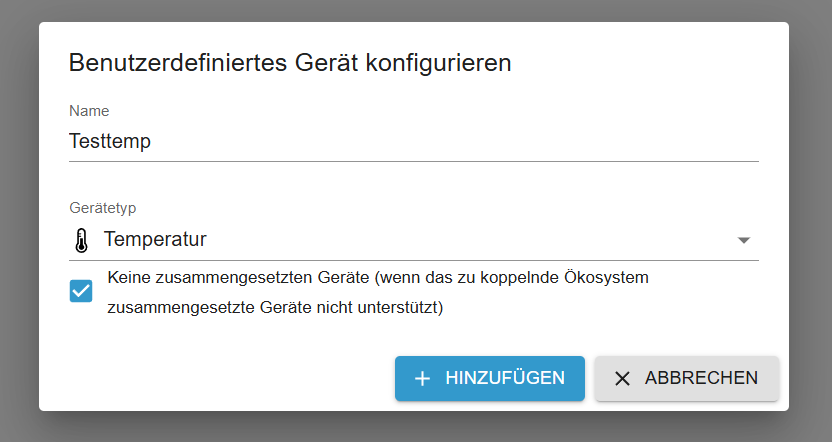The width and height of the screenshot is (832, 442).
Task: Open the Temperatur device type selector
Action: [x=156, y=240]
